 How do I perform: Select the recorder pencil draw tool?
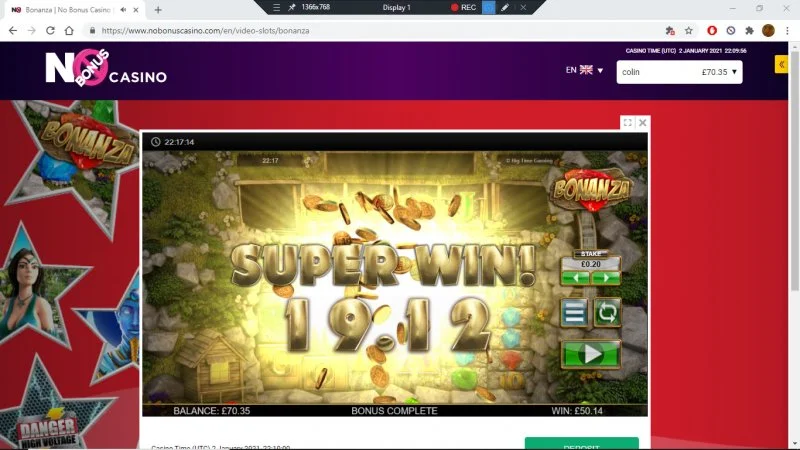point(505,8)
